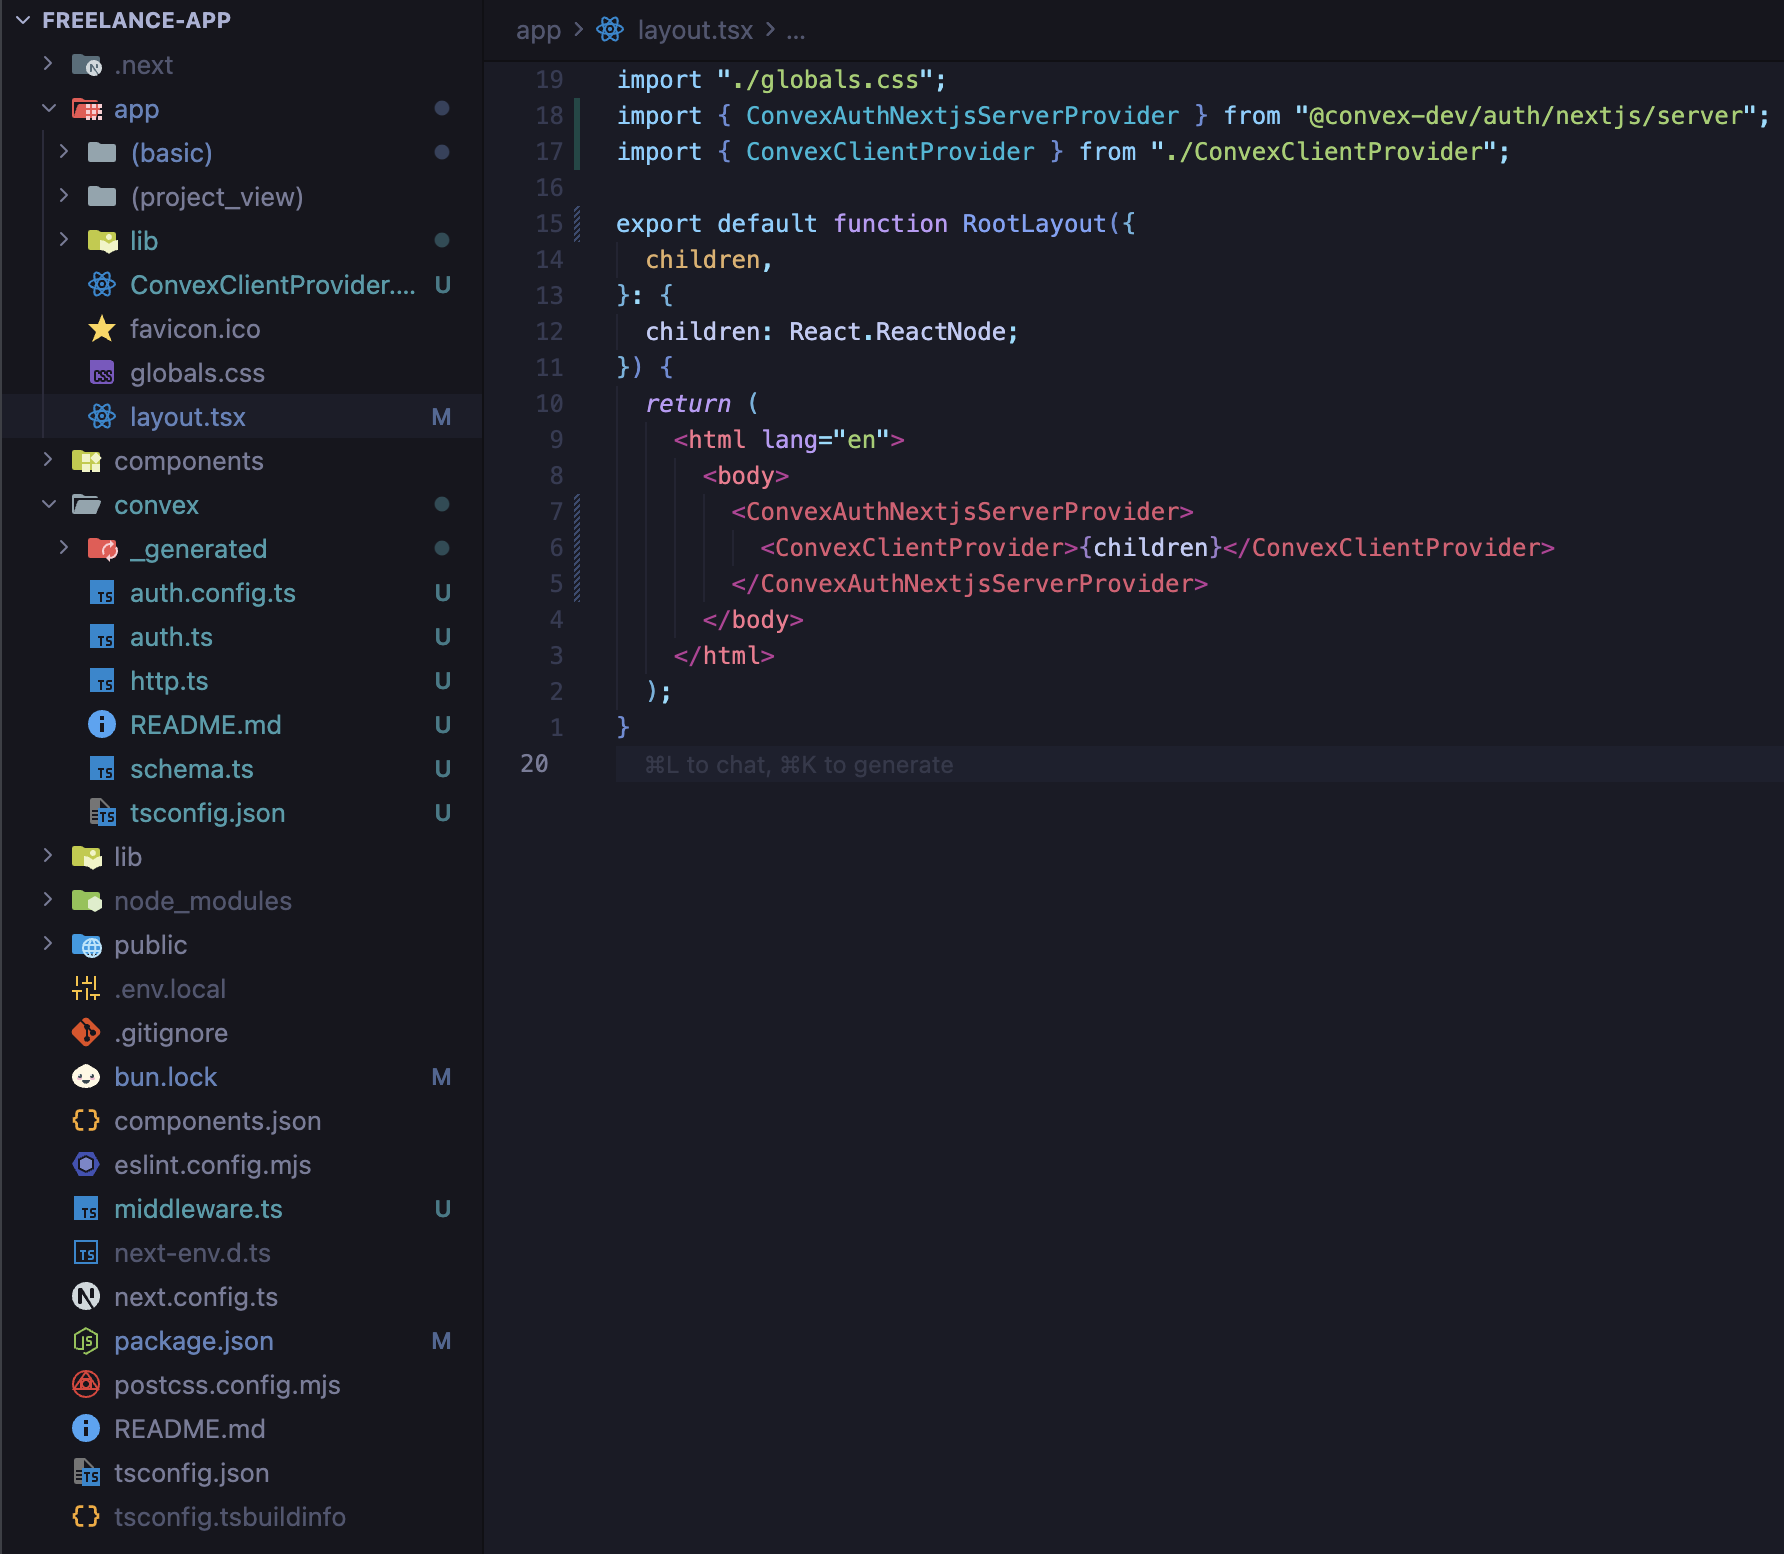
Task: Open the app breadcrumb at the top
Action: 538,30
